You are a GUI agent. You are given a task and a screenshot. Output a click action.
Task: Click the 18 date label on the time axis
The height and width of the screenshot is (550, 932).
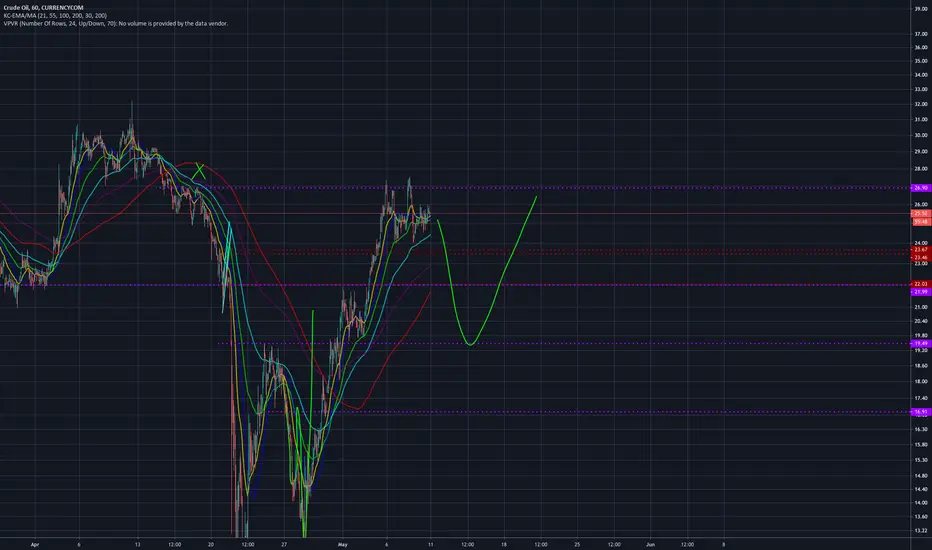click(x=504, y=544)
